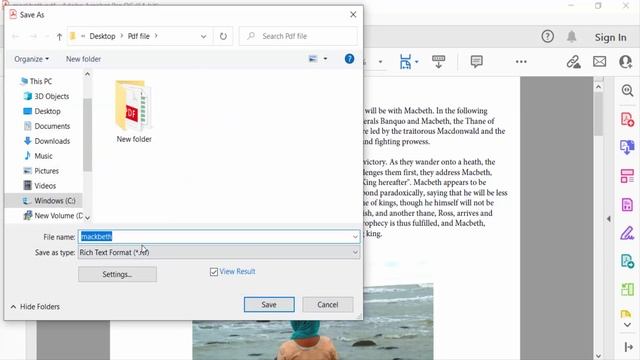Collapse the right tools pane arrow

pos(609,219)
